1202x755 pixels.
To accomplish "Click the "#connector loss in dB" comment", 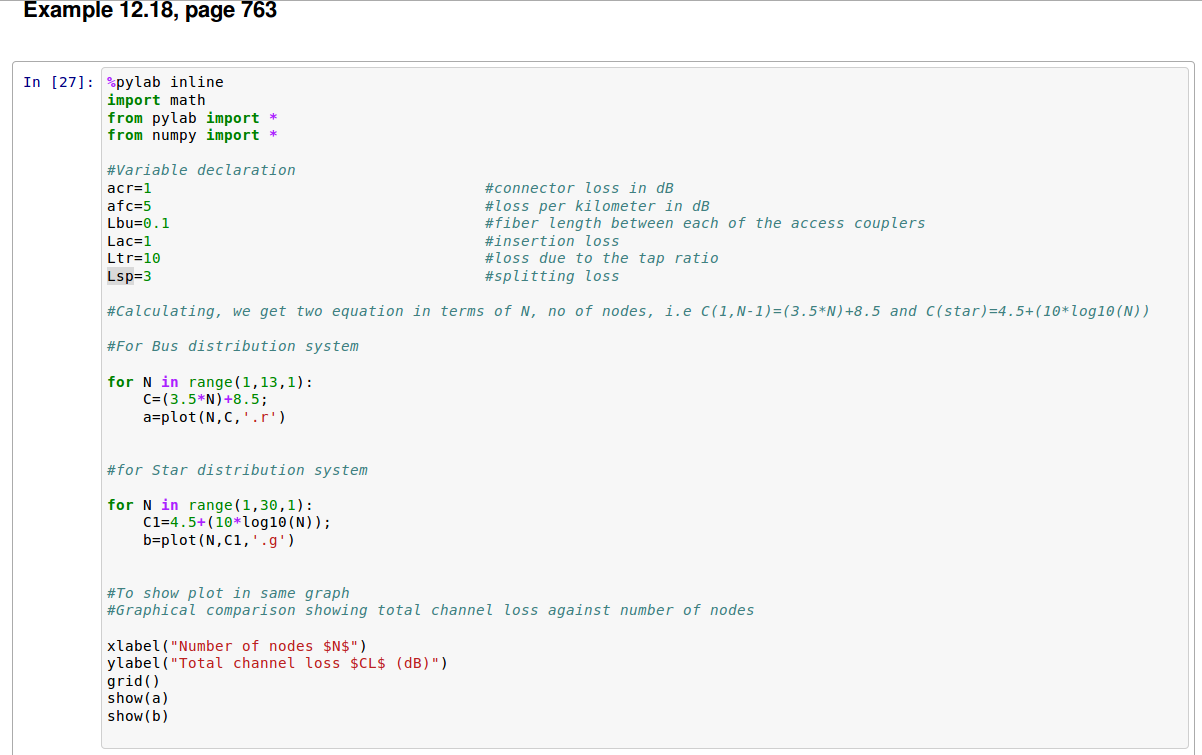I will [578, 188].
